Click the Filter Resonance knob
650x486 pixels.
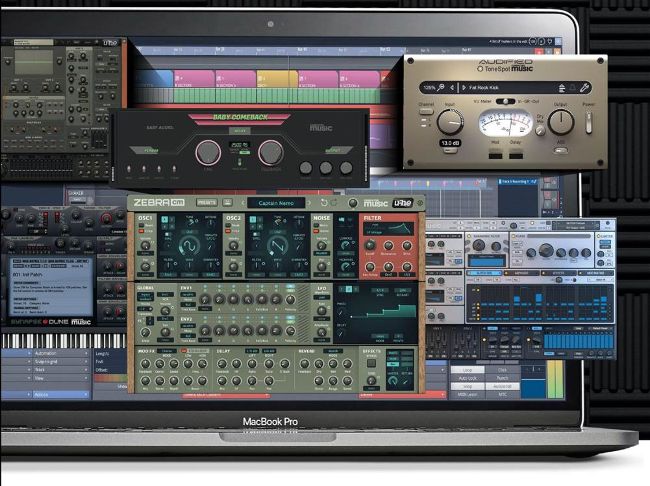[x=388, y=245]
